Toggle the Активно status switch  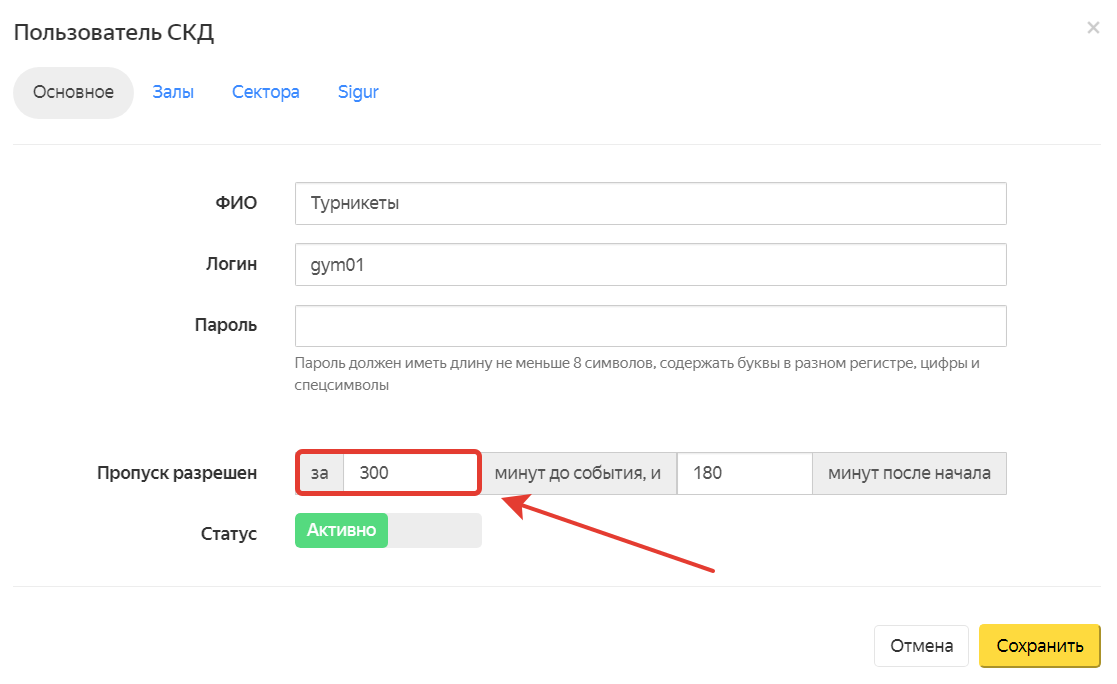(388, 530)
